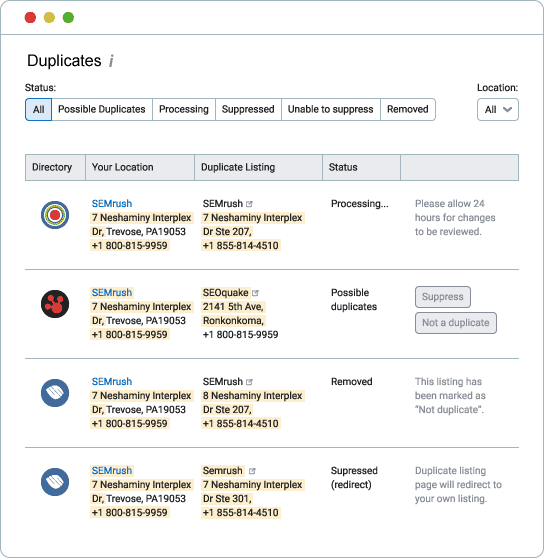The image size is (544, 558).
Task: Click 'Processing...' status text
Action: pos(360,204)
